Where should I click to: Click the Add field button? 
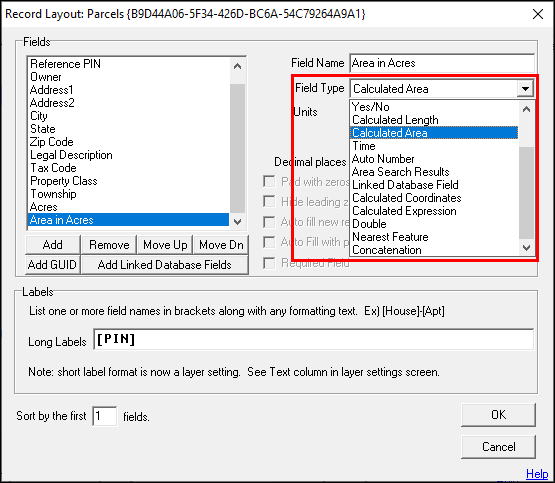53,245
